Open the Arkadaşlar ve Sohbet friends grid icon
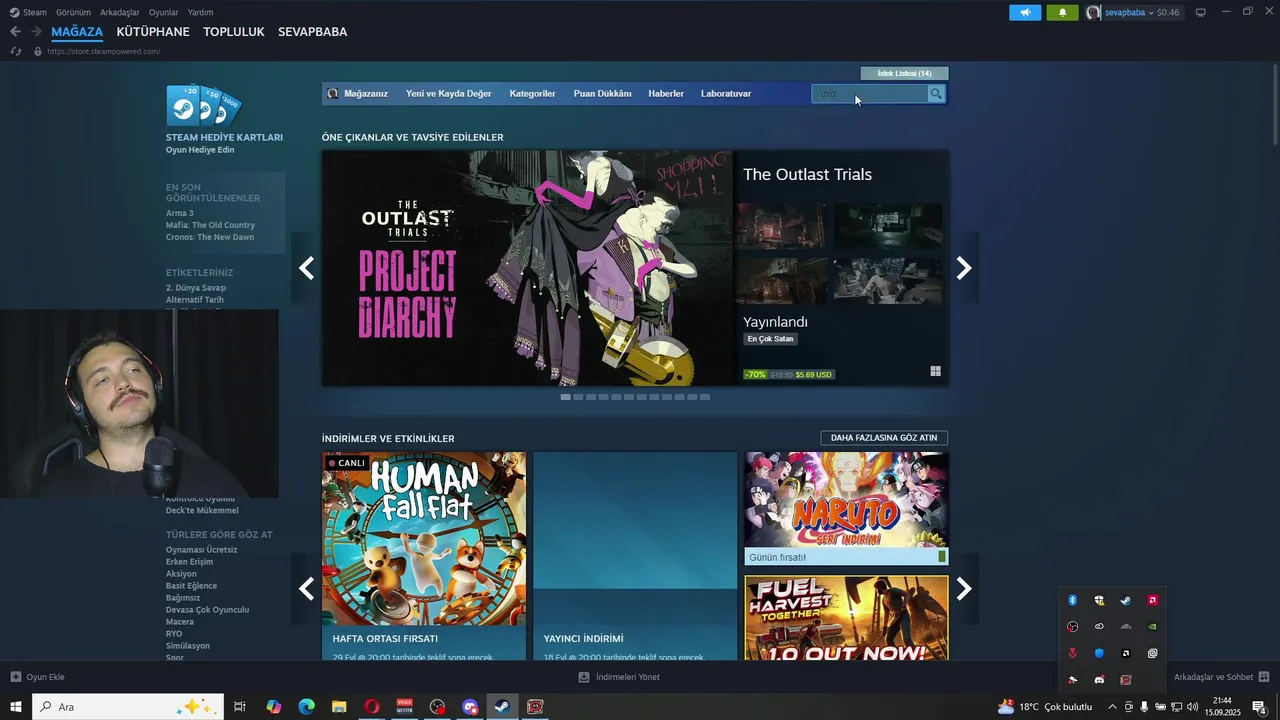 (1264, 677)
